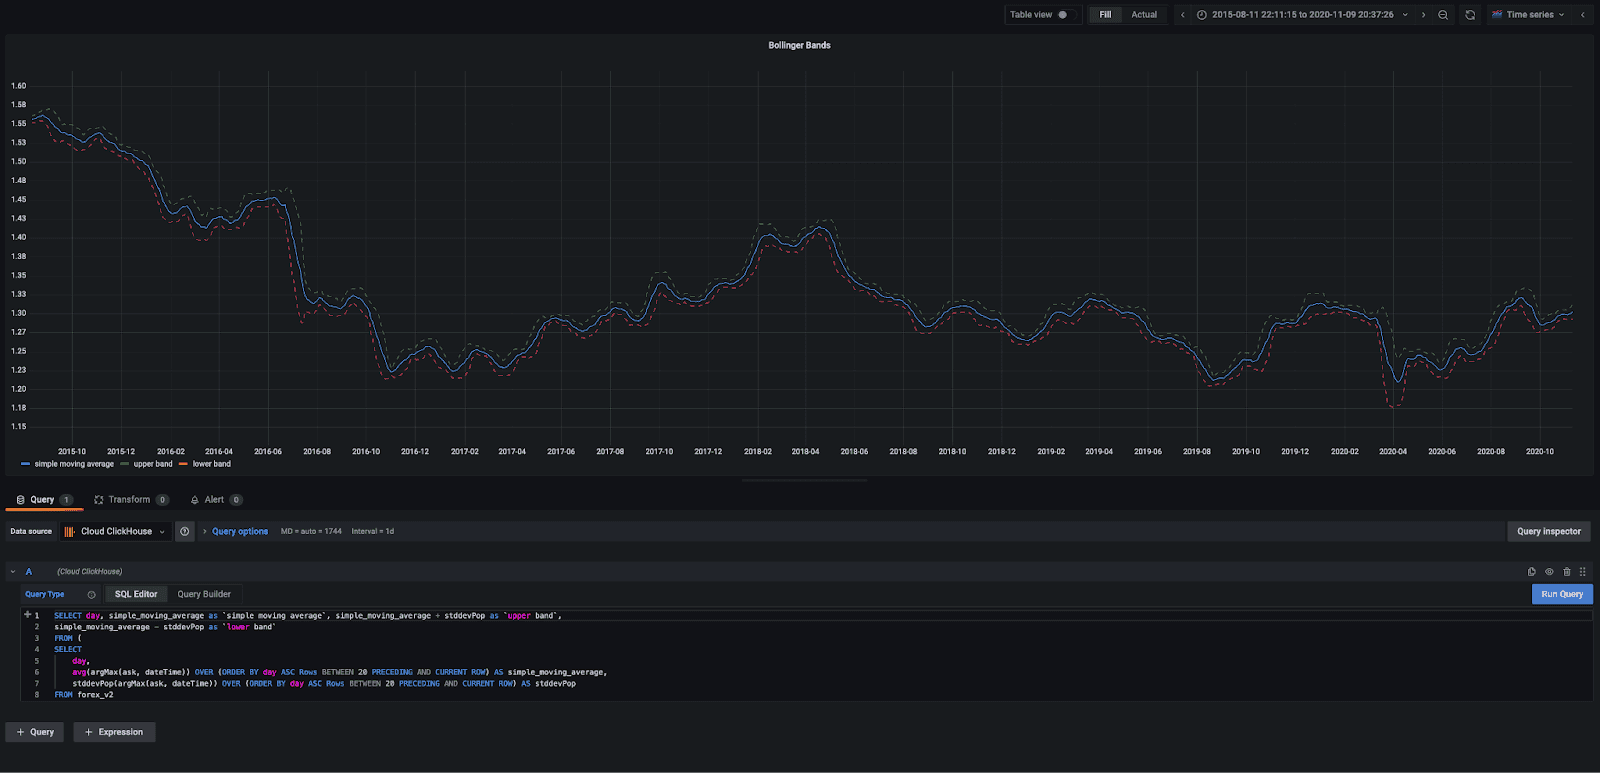Click the query drag handle icon
Image resolution: width=1600 pixels, height=773 pixels.
(1583, 572)
